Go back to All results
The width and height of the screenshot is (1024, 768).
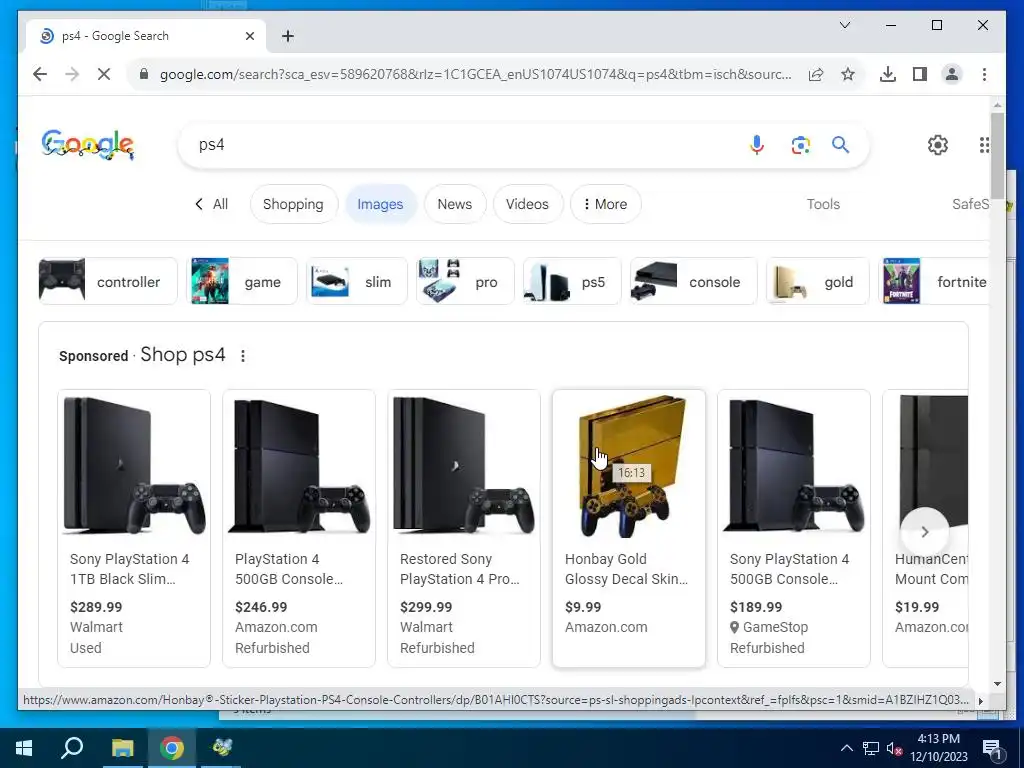(x=211, y=204)
